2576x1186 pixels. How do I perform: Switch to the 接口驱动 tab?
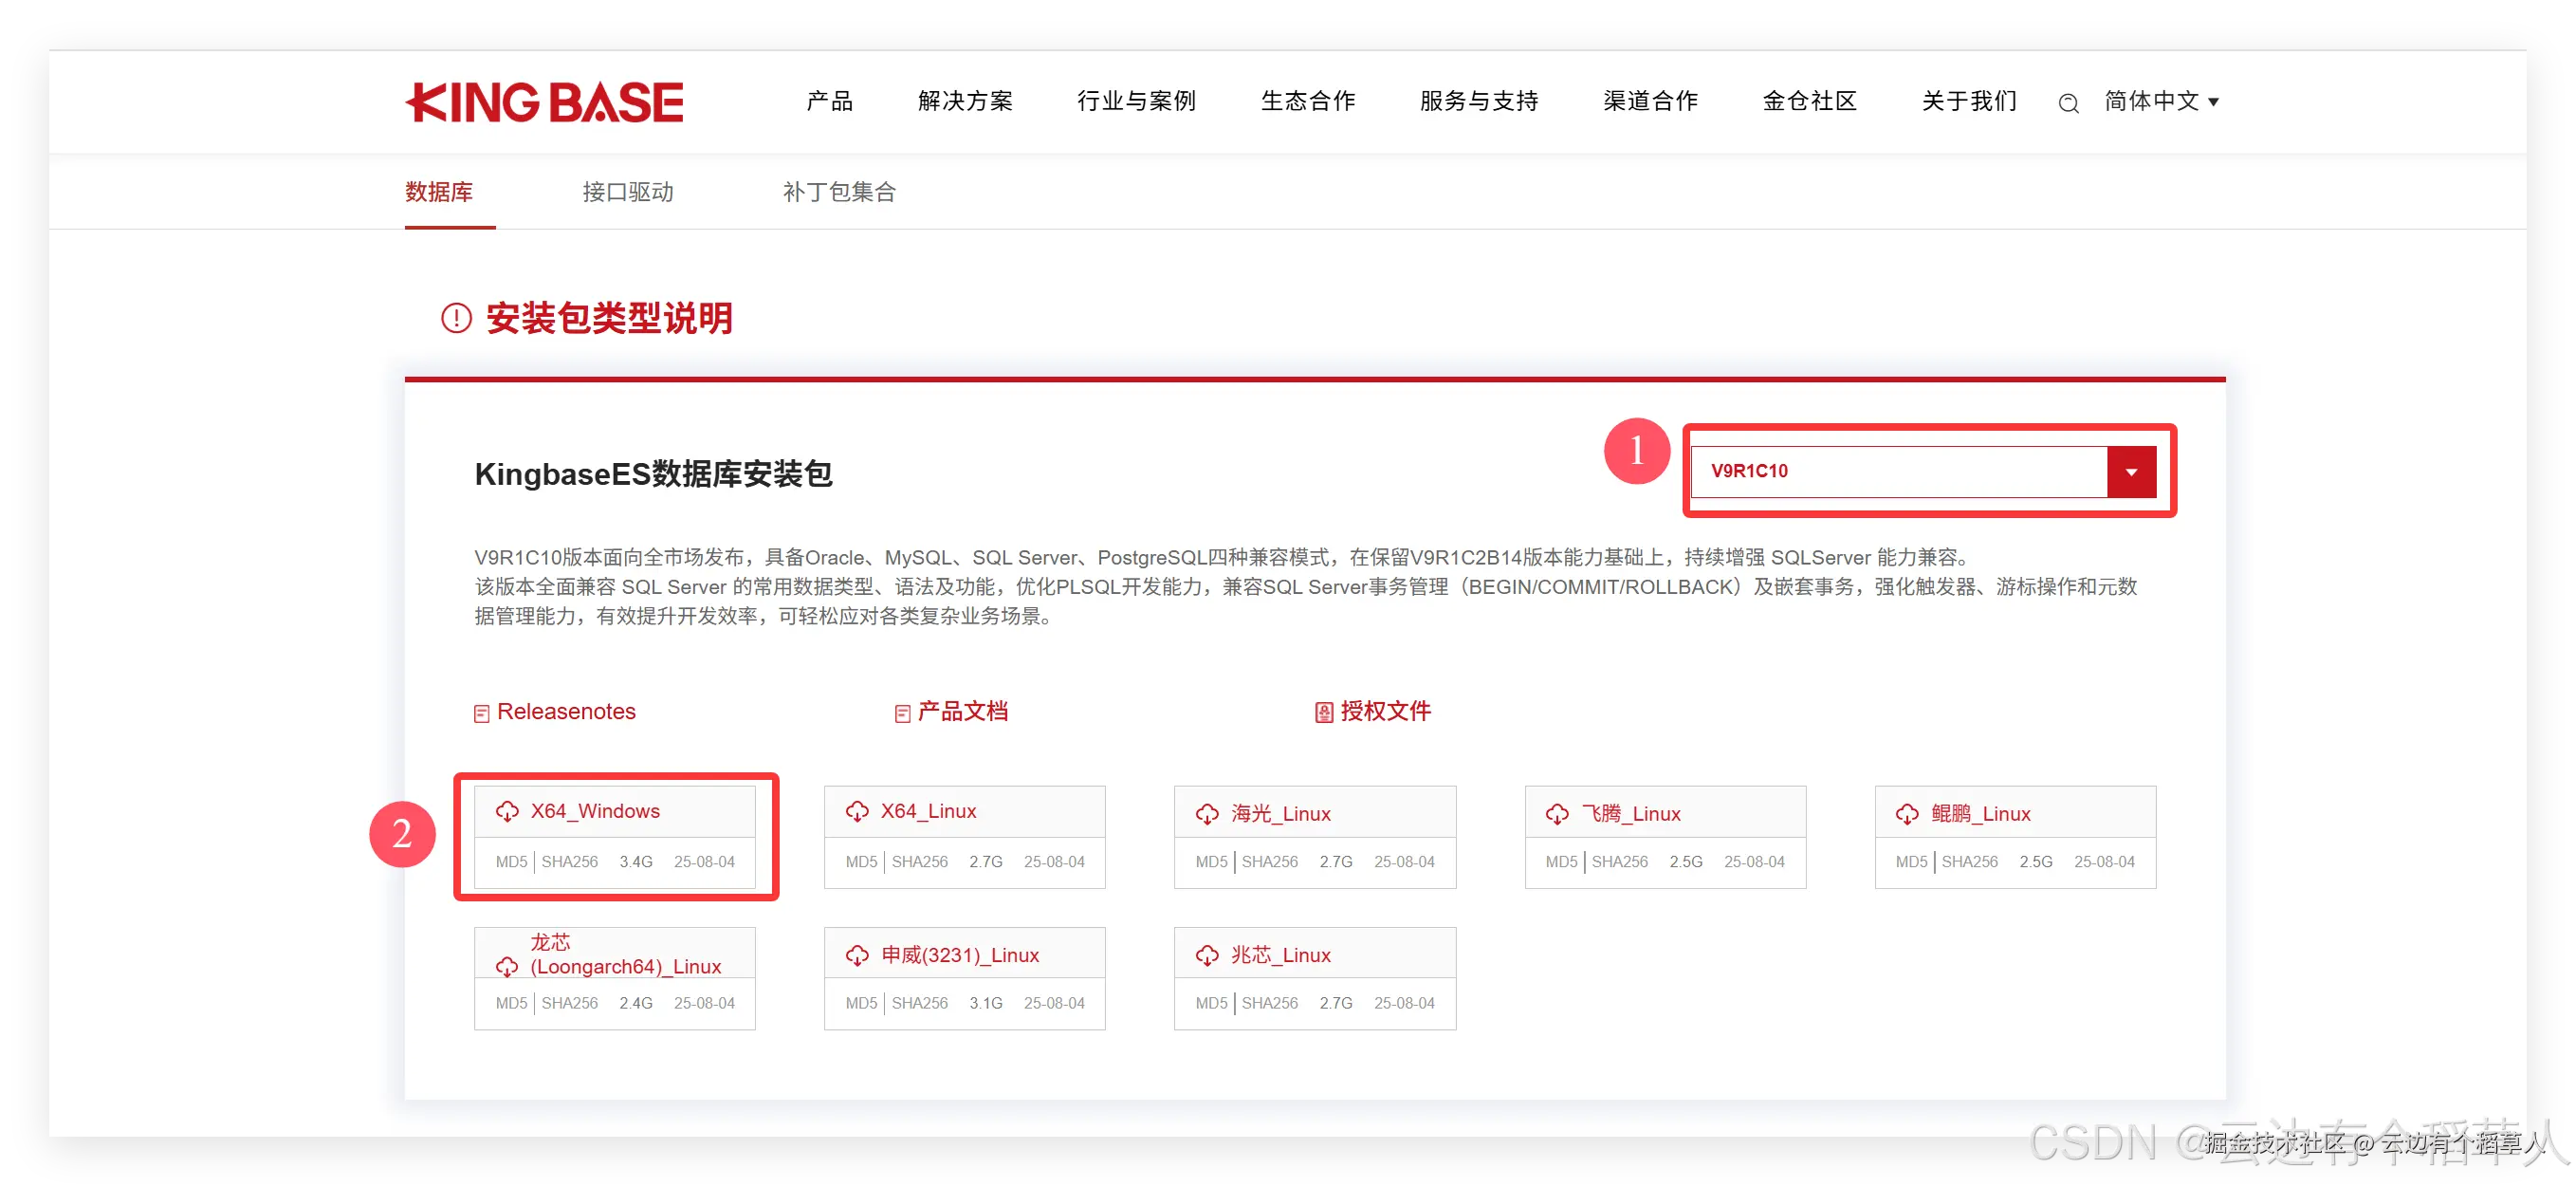coord(628,192)
